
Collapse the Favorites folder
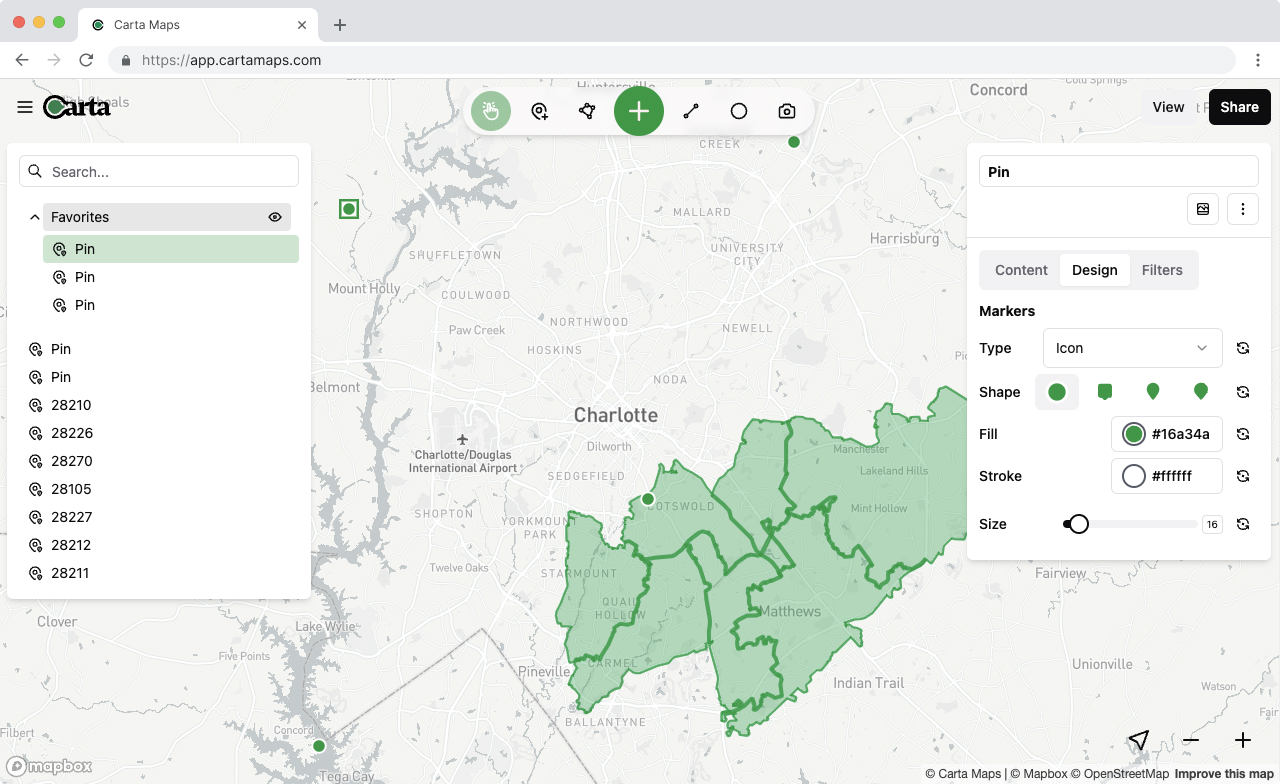click(35, 217)
